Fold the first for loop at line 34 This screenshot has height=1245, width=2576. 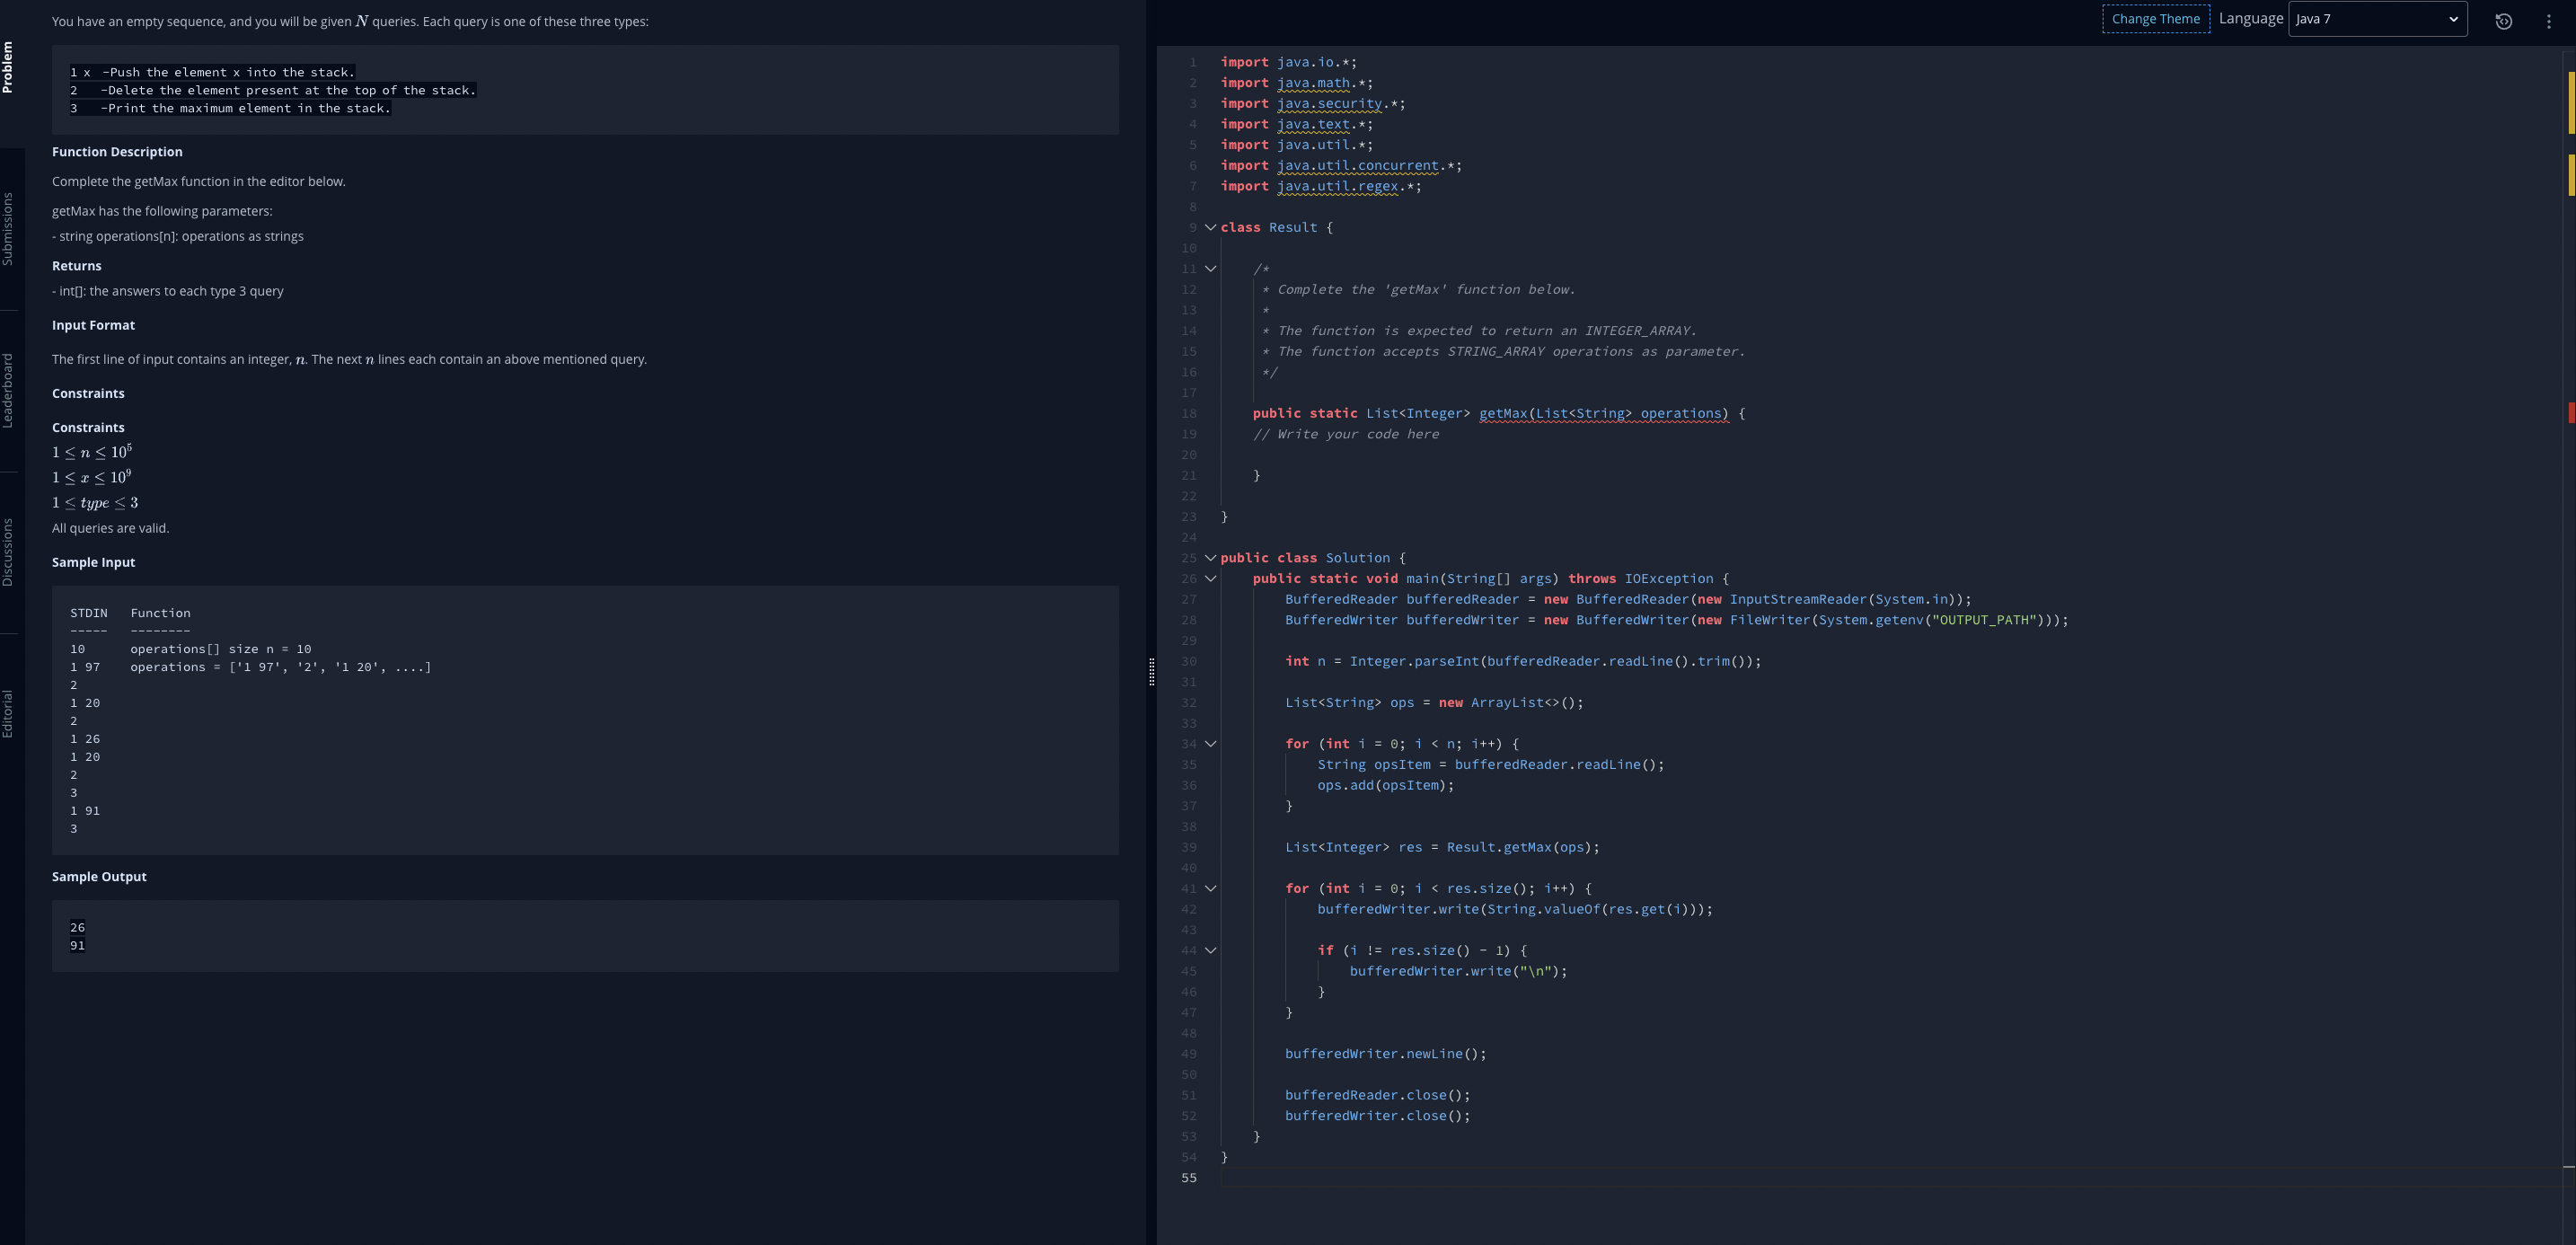(1210, 744)
